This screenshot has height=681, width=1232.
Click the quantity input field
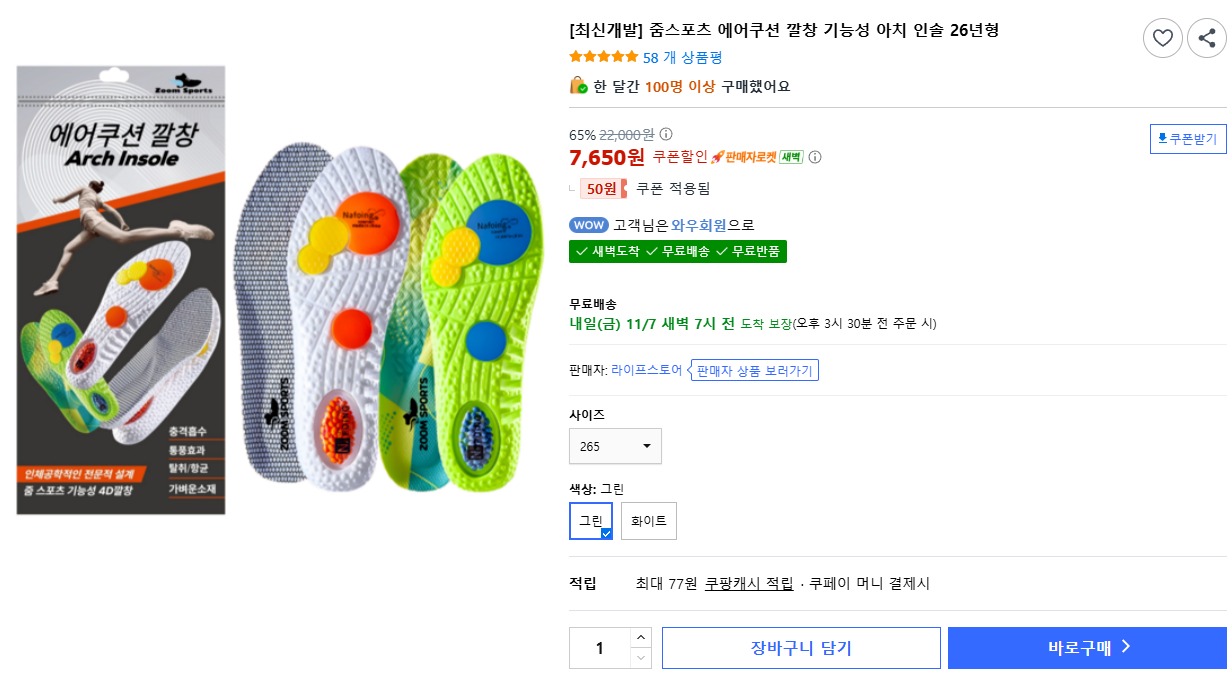(x=600, y=648)
